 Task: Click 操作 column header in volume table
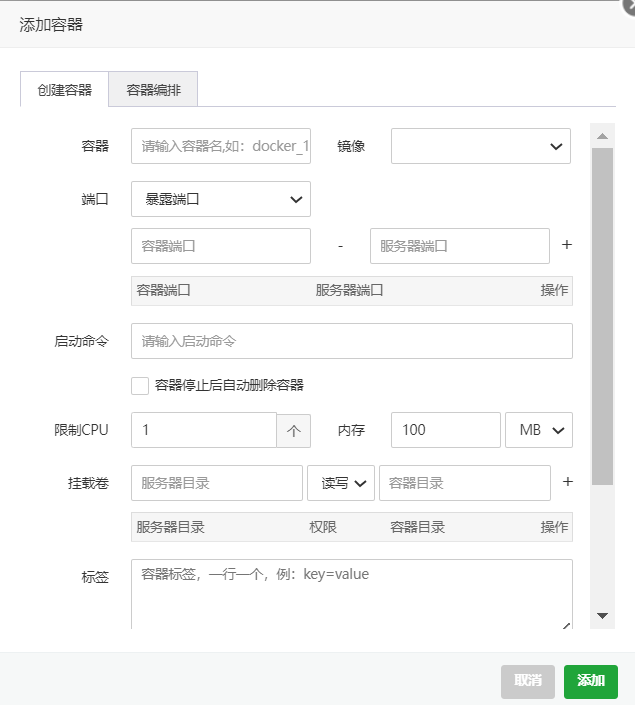click(555, 527)
